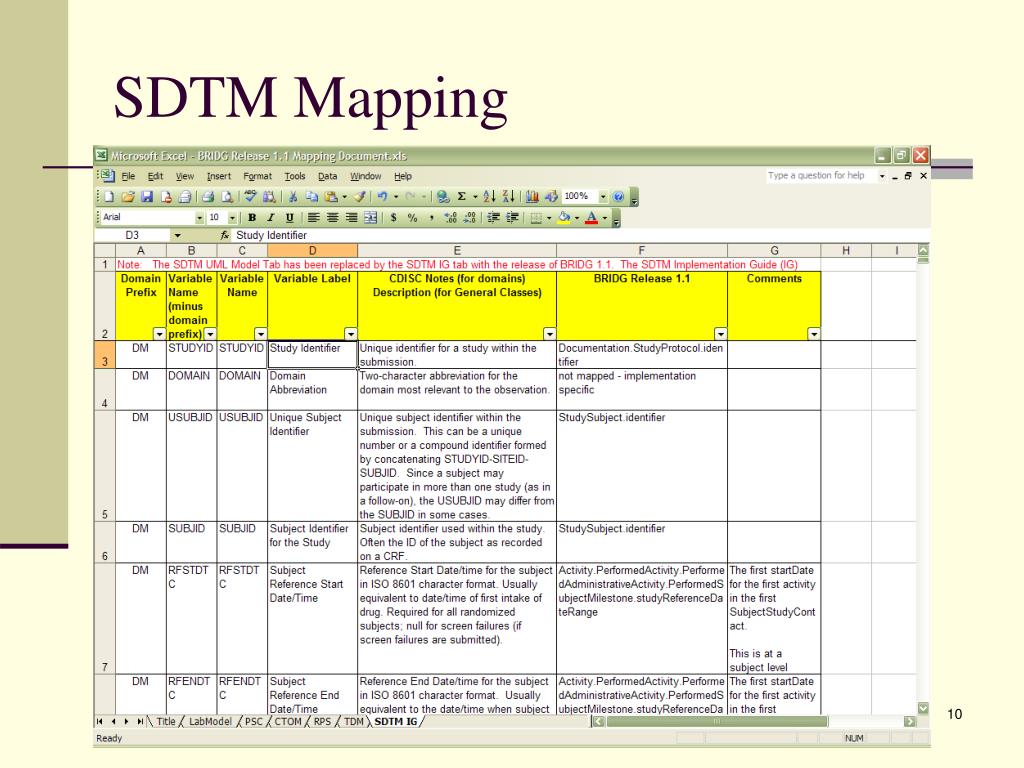Open the Insert menu

pyautogui.click(x=219, y=176)
